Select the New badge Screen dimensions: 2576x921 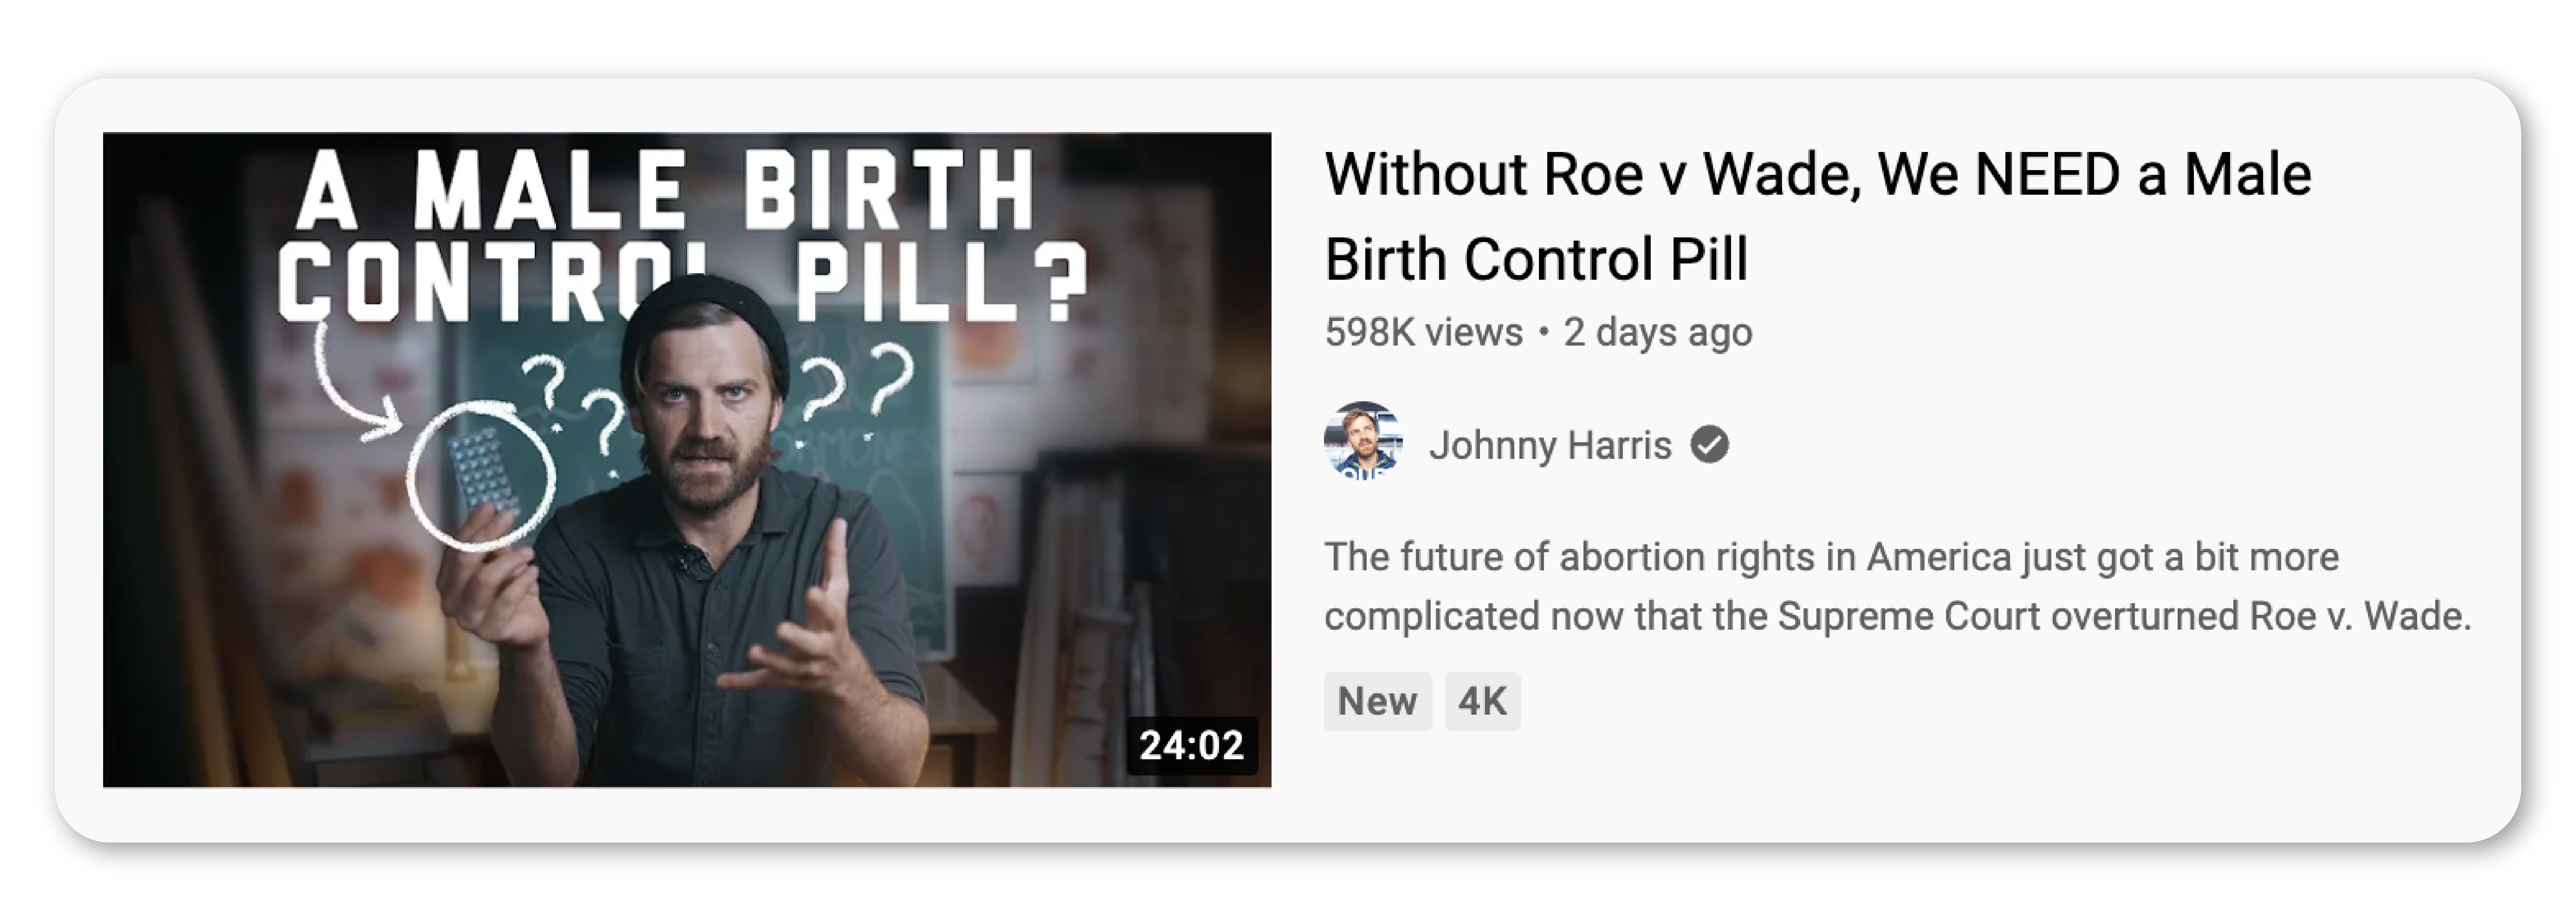click(1377, 701)
